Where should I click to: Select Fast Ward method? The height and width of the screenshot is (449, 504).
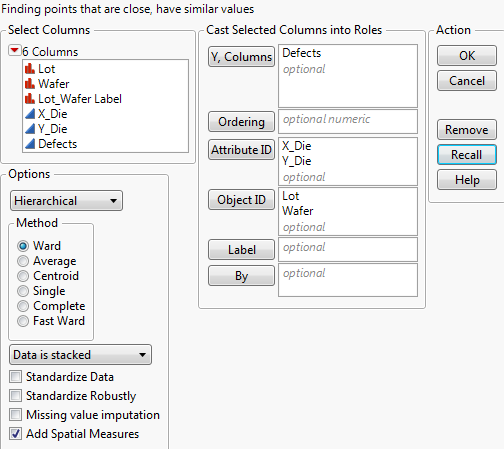click(x=23, y=321)
